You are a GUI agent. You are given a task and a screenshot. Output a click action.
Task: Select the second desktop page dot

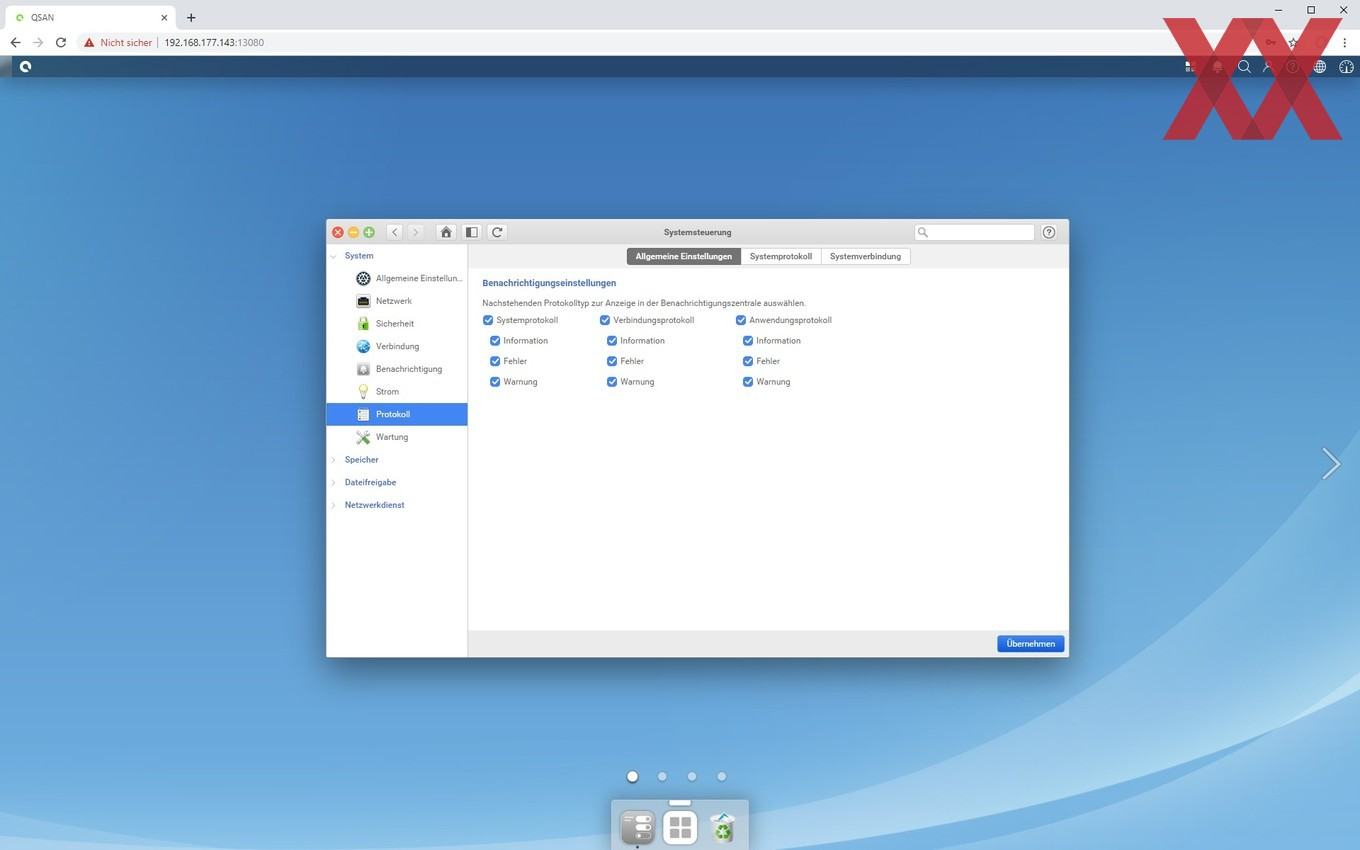(662, 776)
